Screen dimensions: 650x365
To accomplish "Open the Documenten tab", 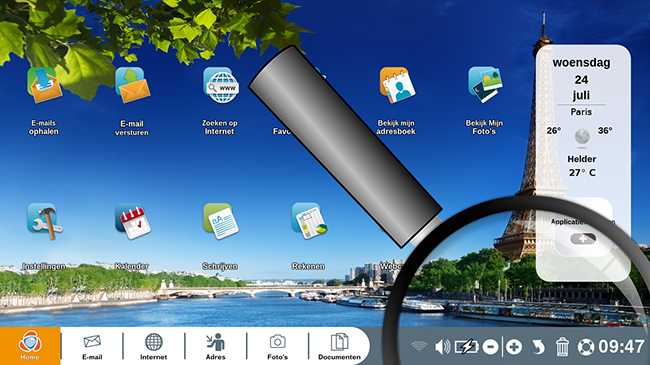I will [x=339, y=347].
